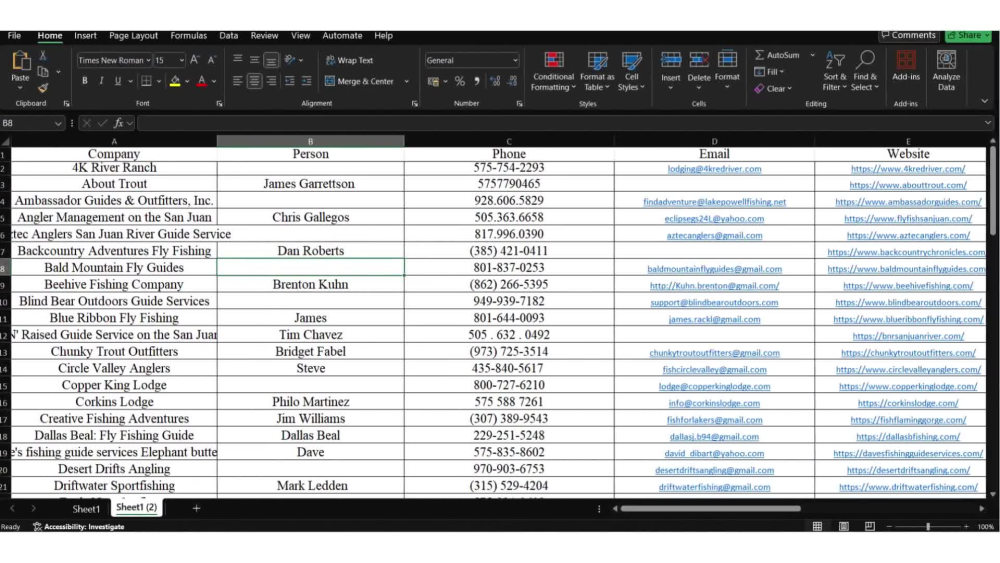Switch to the Page Layout tab
1000x563 pixels.
tap(133, 36)
